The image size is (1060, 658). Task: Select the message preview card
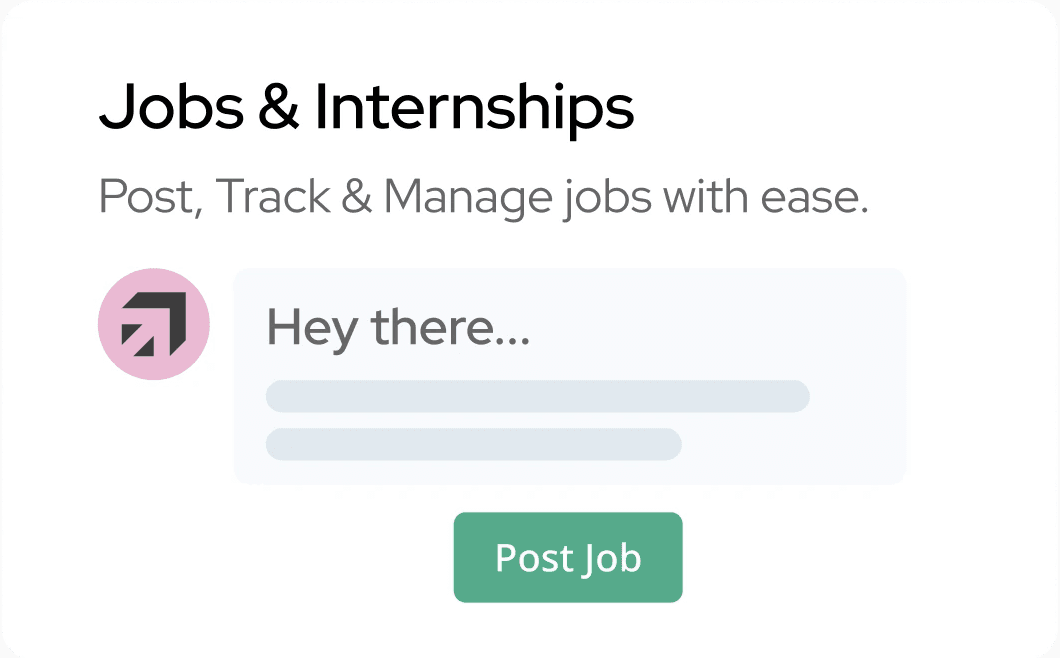(569, 376)
